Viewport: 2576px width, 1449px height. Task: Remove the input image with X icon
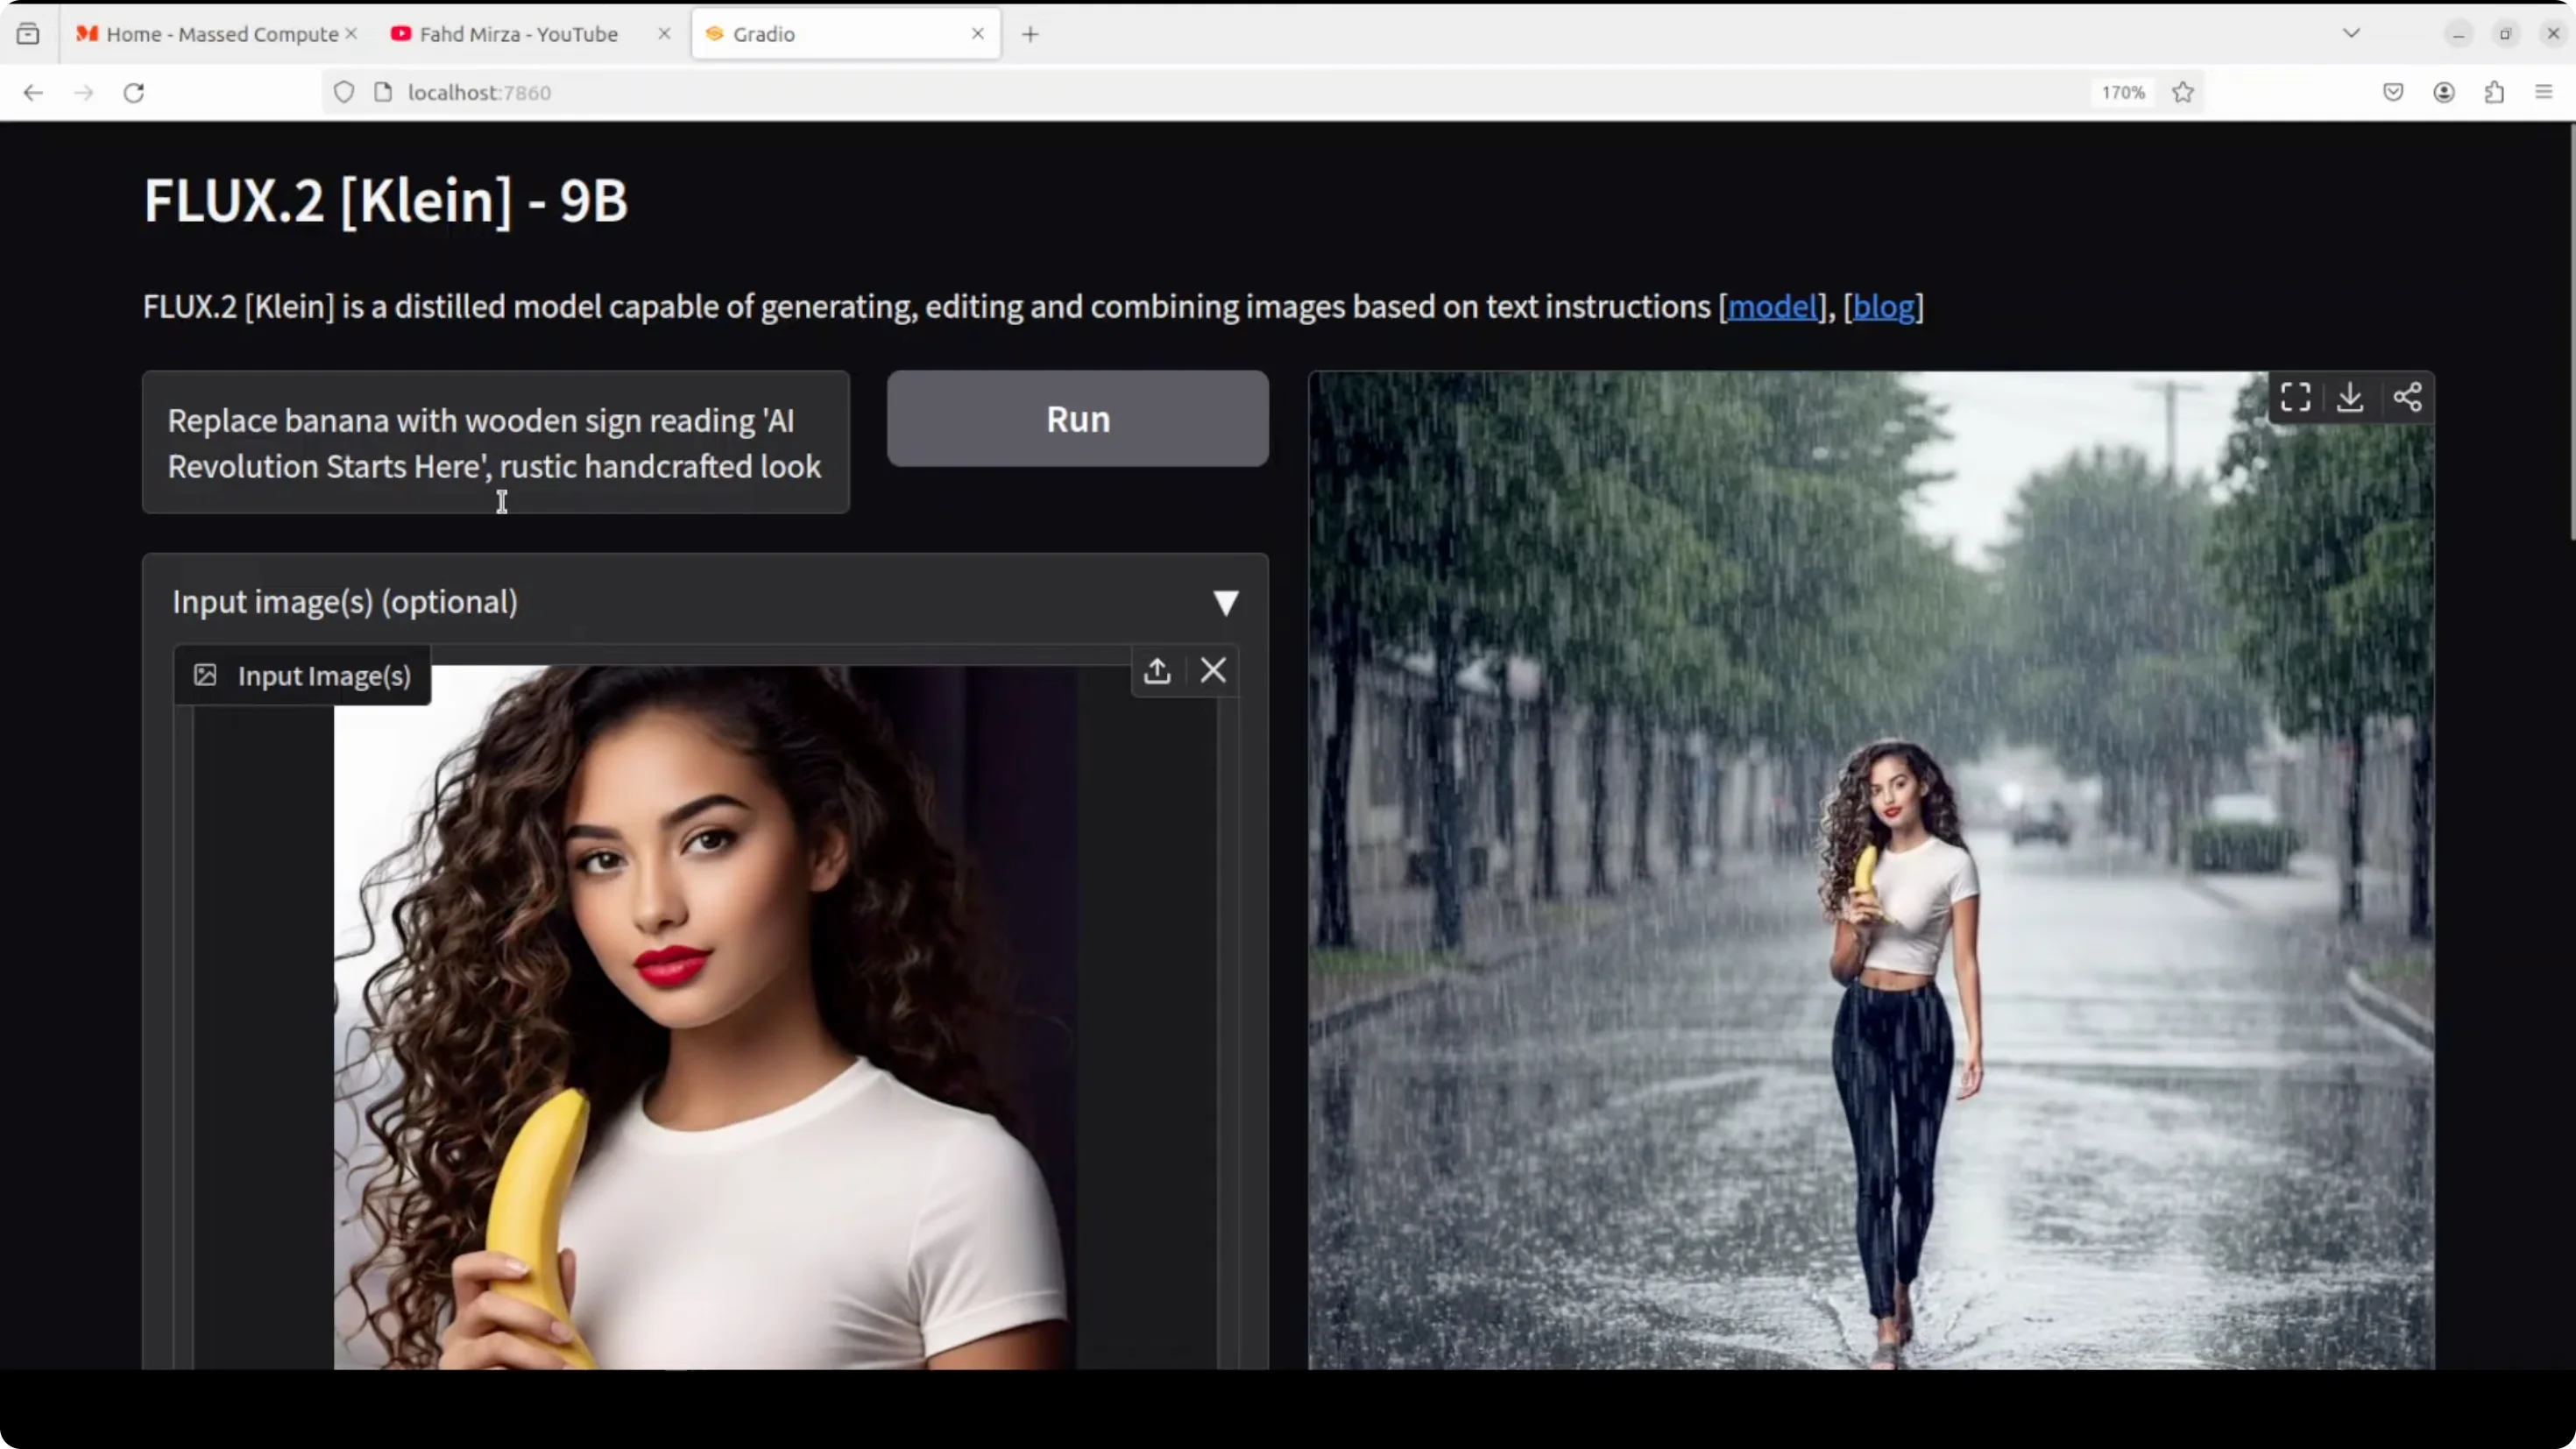click(1213, 670)
